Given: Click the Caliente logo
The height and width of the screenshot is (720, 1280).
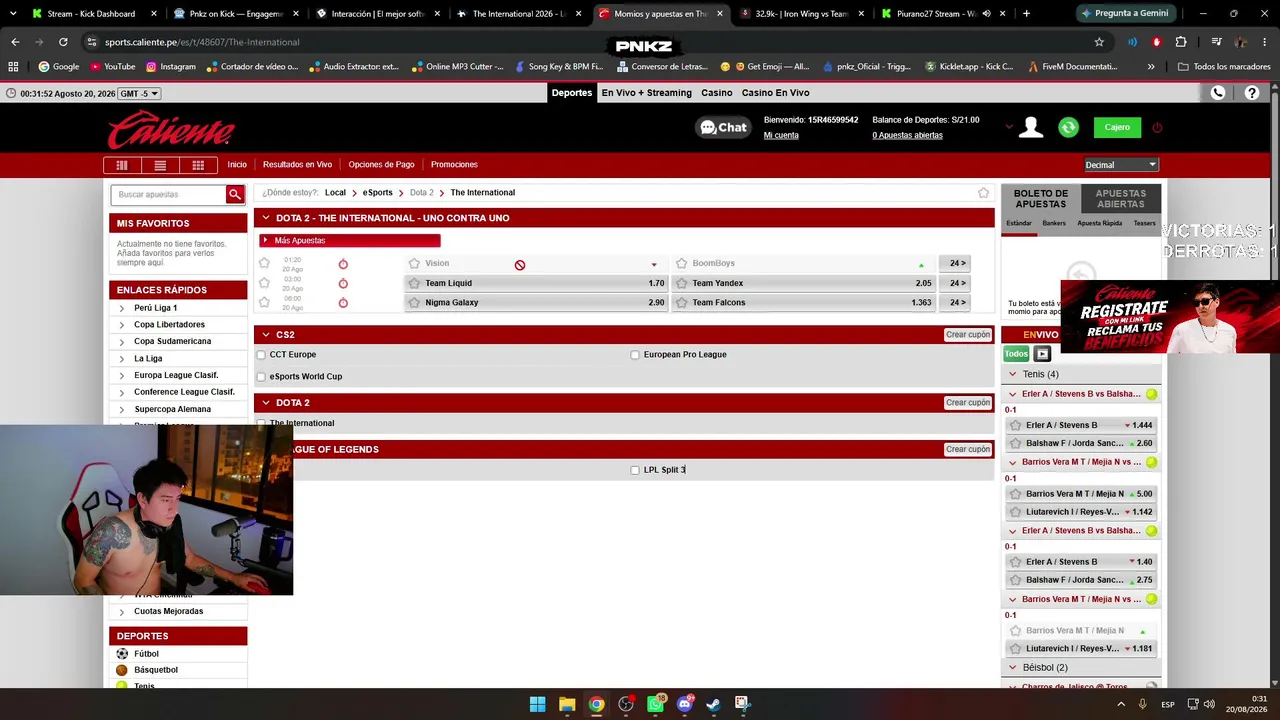Looking at the screenshot, I should click(x=171, y=130).
